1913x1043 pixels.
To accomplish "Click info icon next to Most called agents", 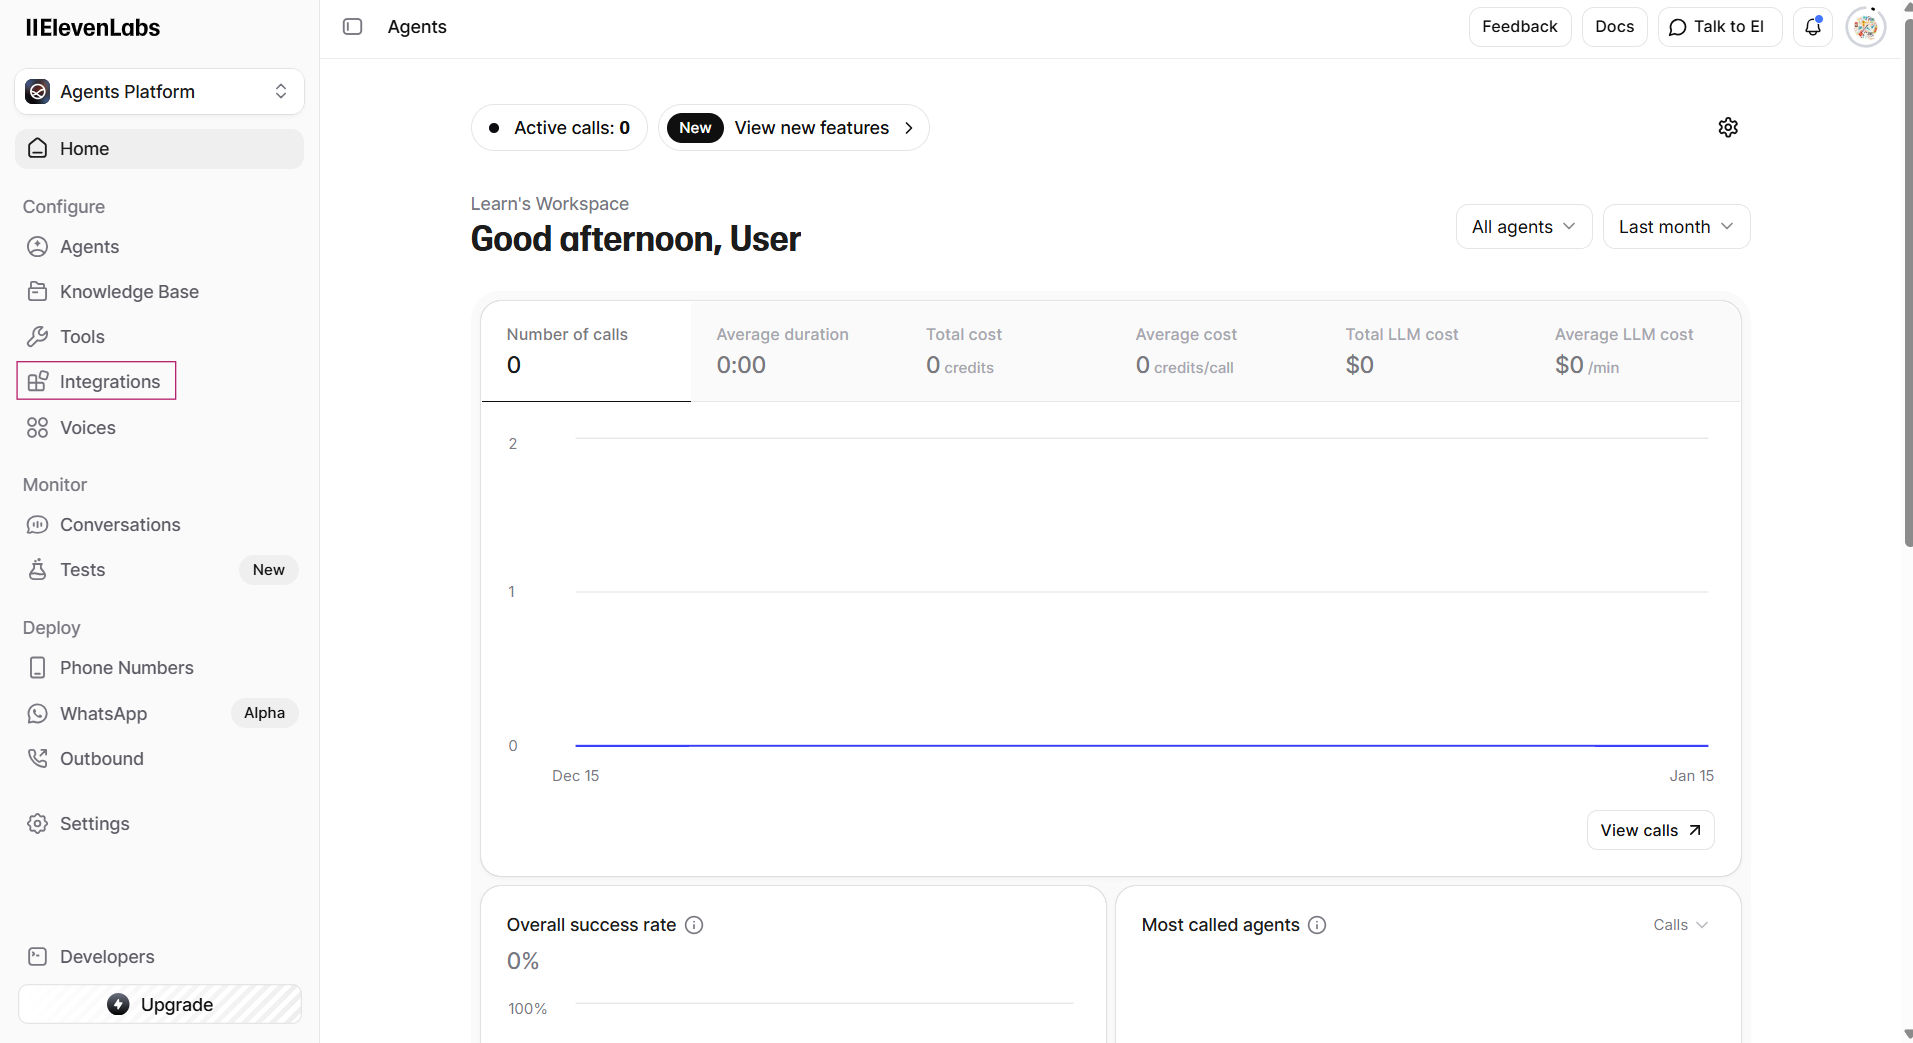I will click(x=1317, y=925).
